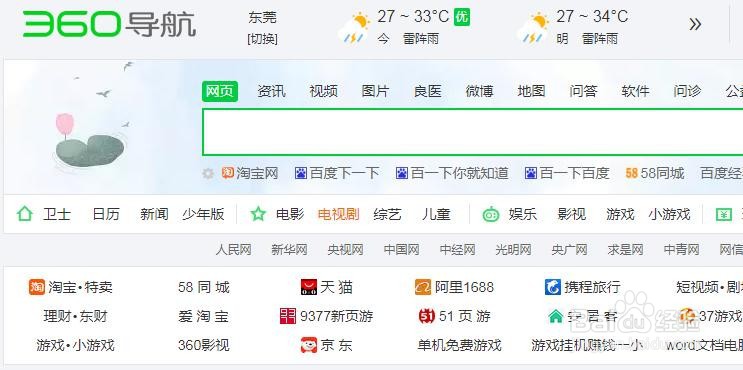Click 淘宝网 orange icon under search box
The height and width of the screenshot is (370, 743).
(228, 173)
